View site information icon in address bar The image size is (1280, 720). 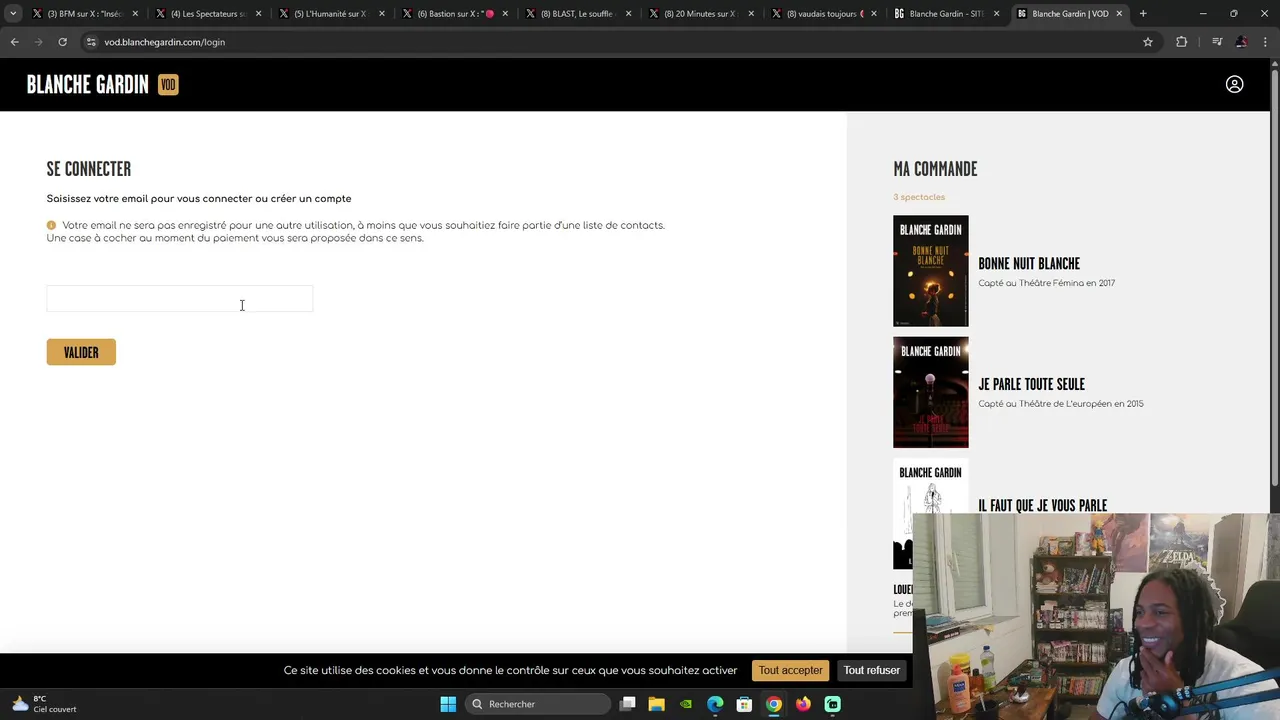coord(91,42)
